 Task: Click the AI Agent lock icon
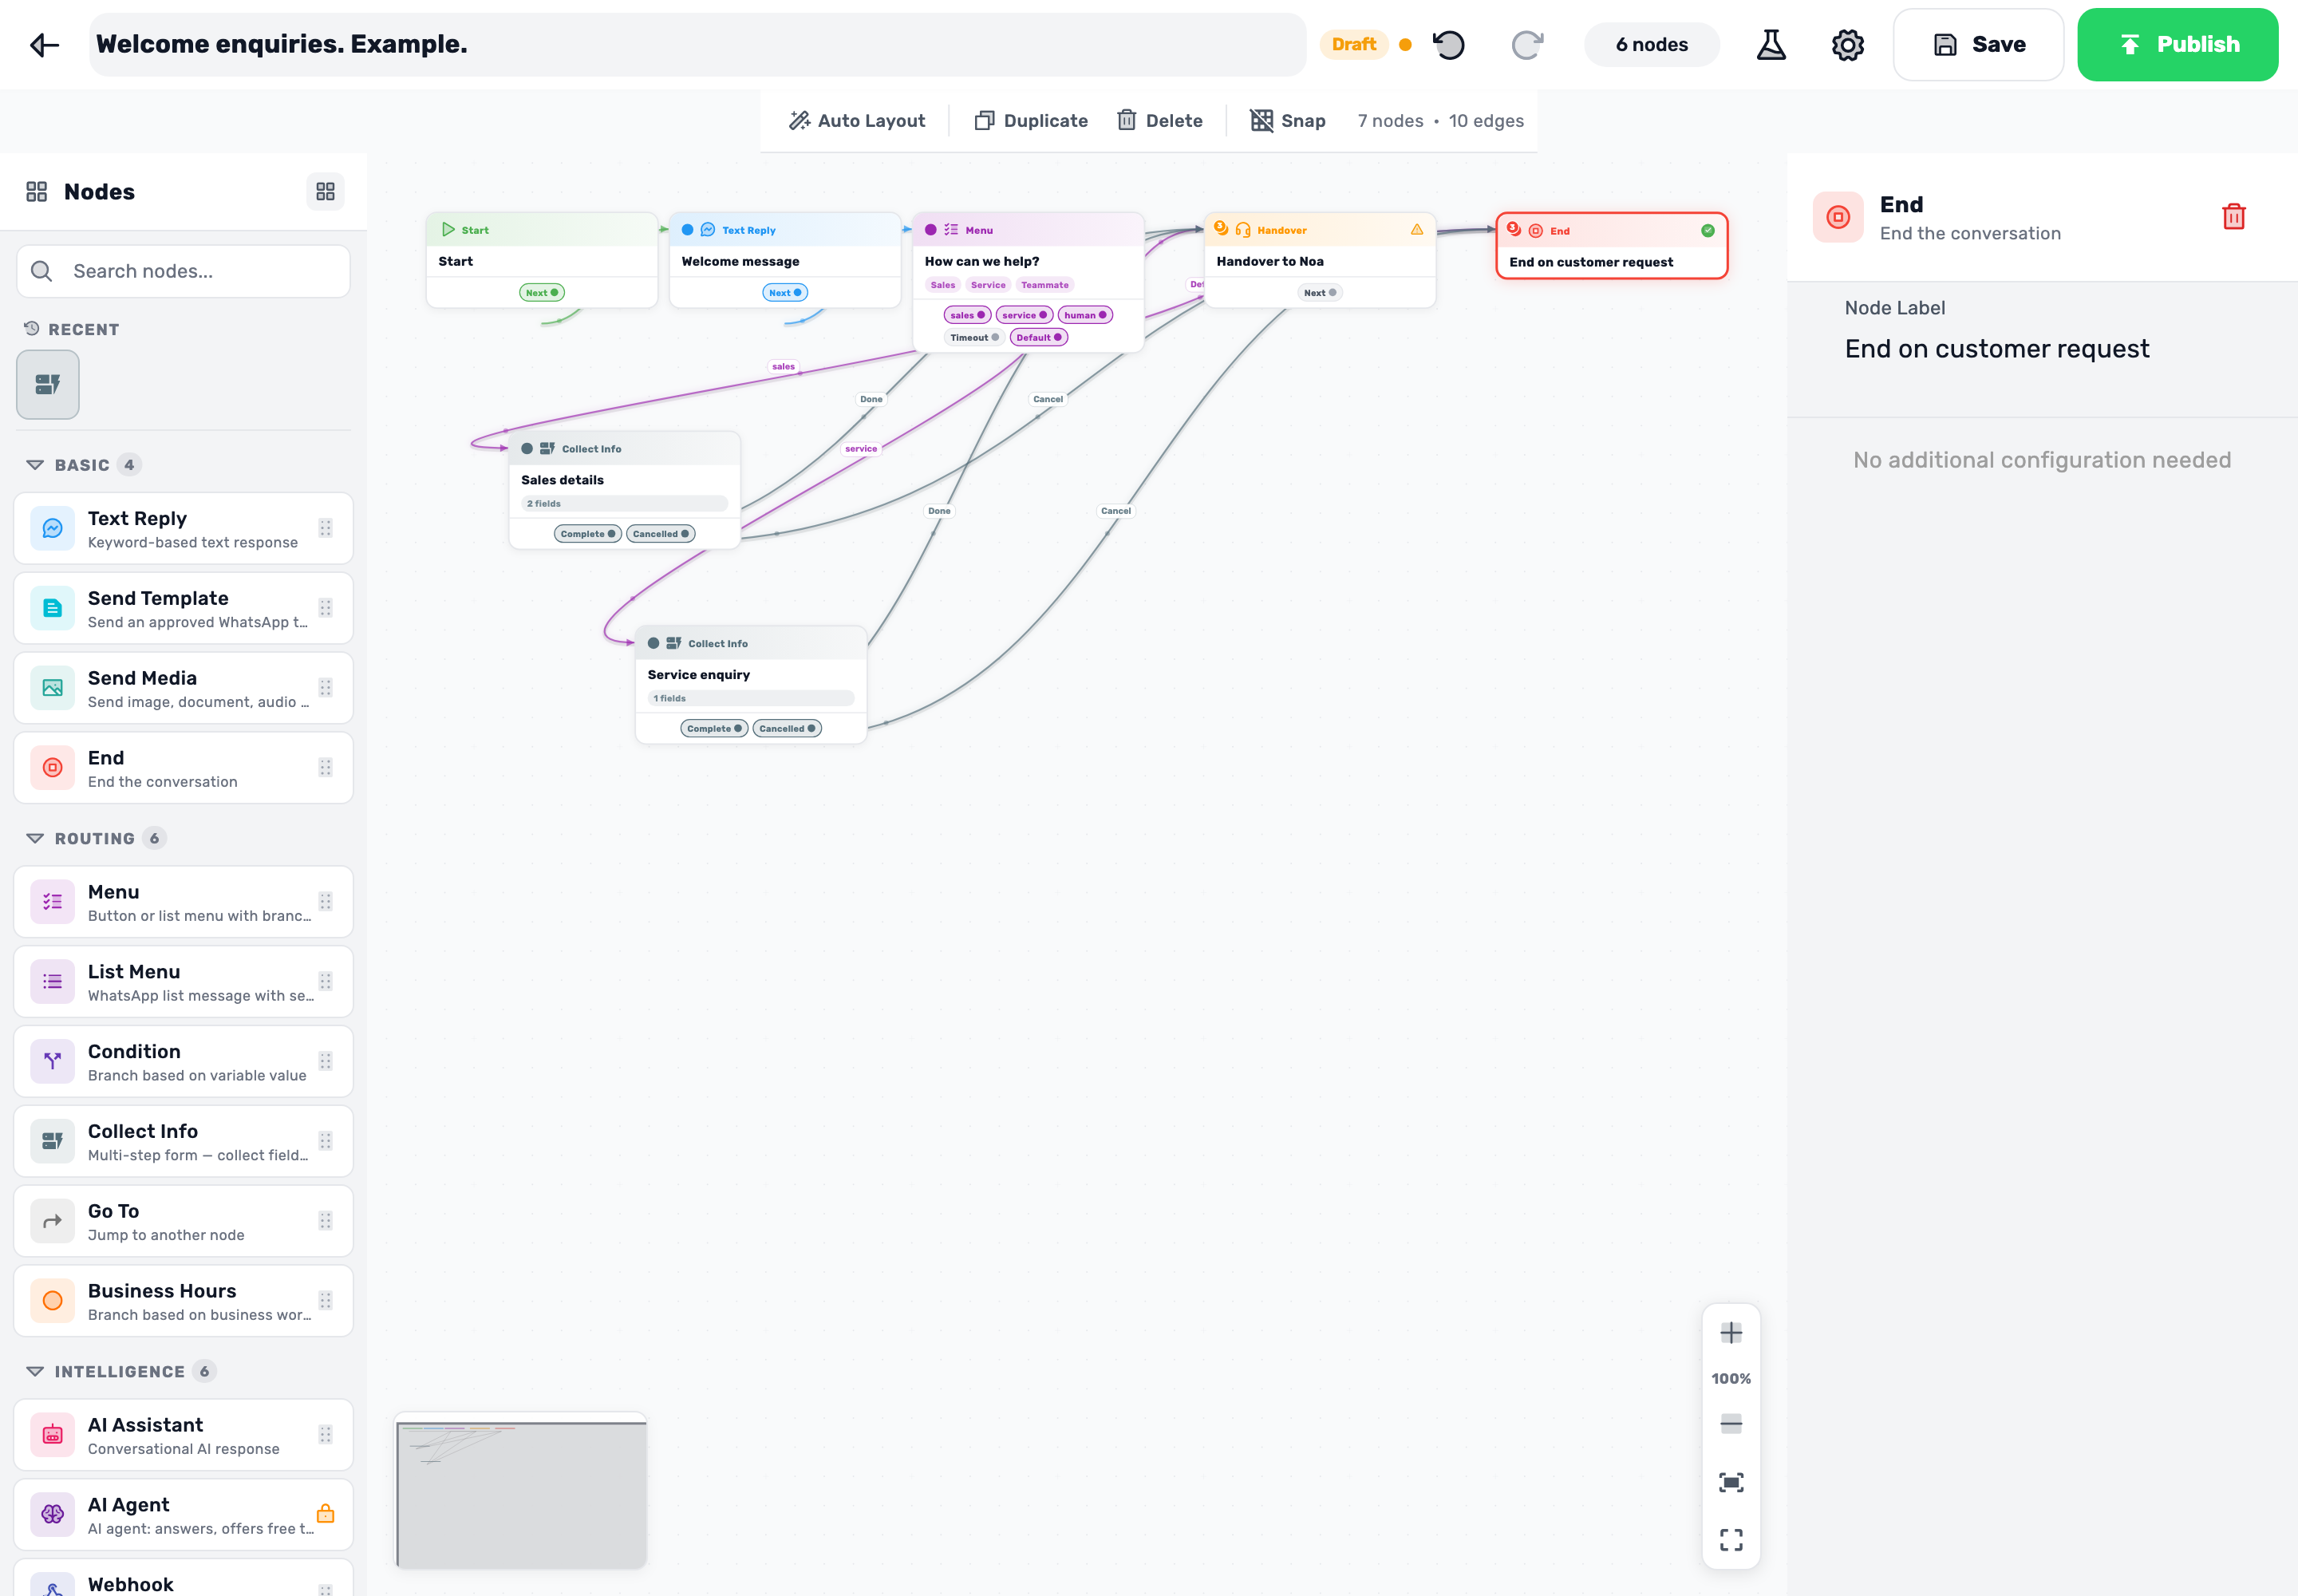point(325,1513)
